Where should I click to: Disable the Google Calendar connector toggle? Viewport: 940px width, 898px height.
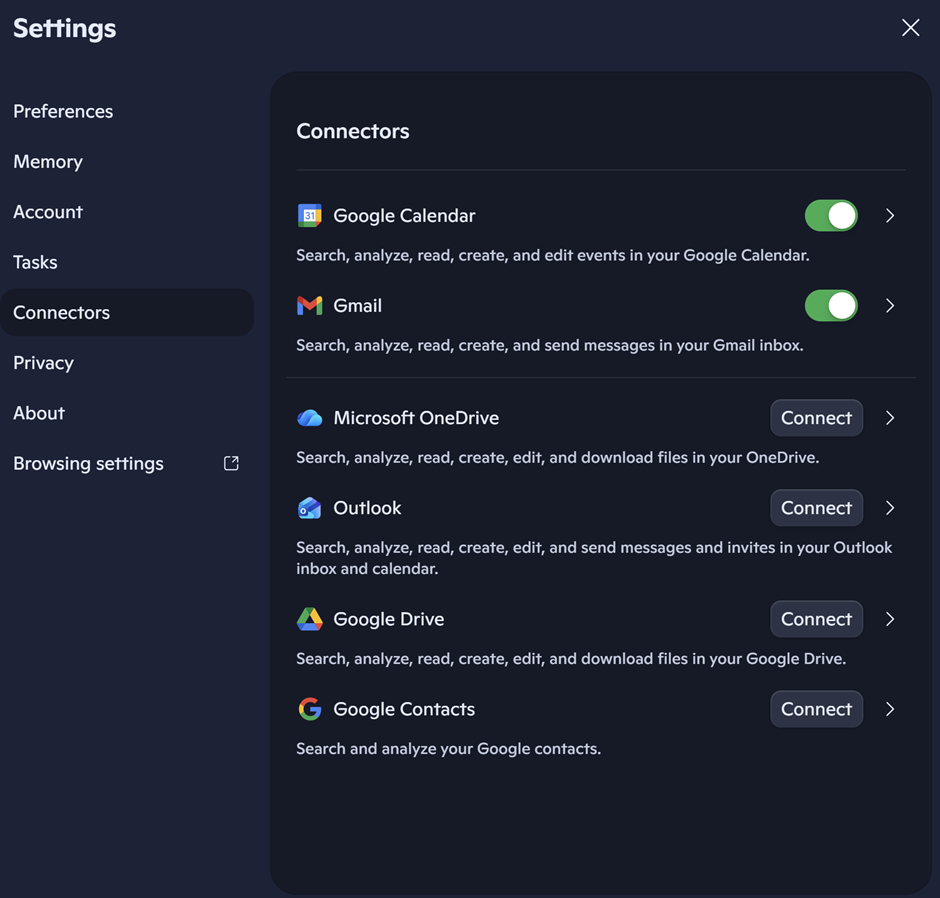point(831,216)
